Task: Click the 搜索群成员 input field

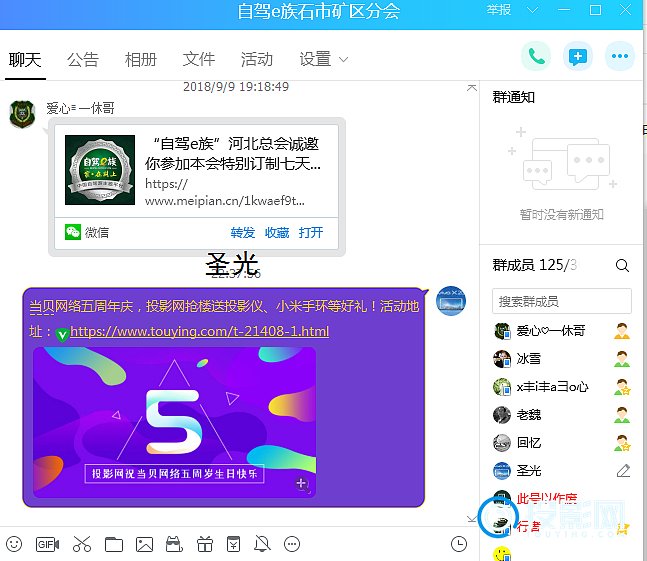Action: click(562, 301)
